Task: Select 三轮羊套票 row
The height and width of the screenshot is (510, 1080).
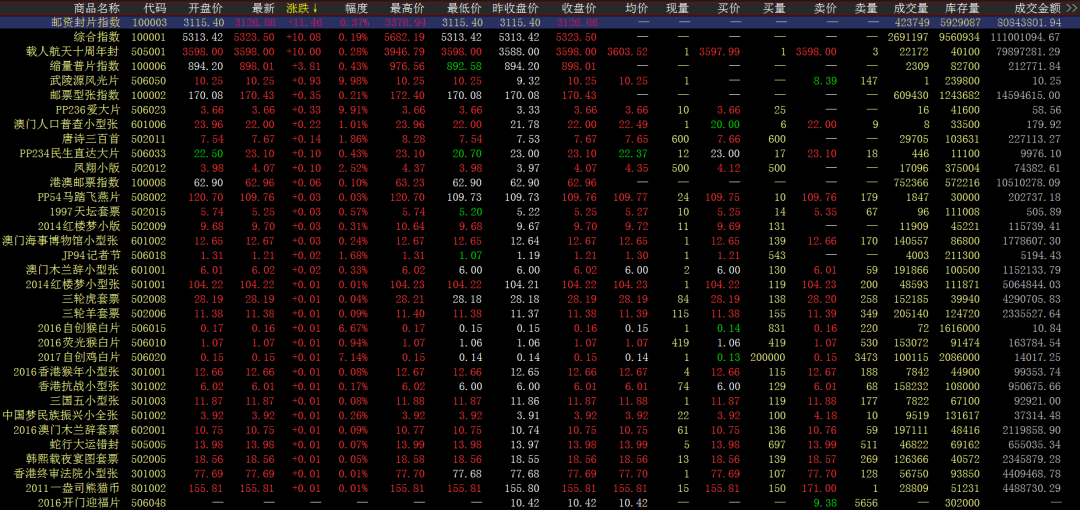Action: (540, 313)
